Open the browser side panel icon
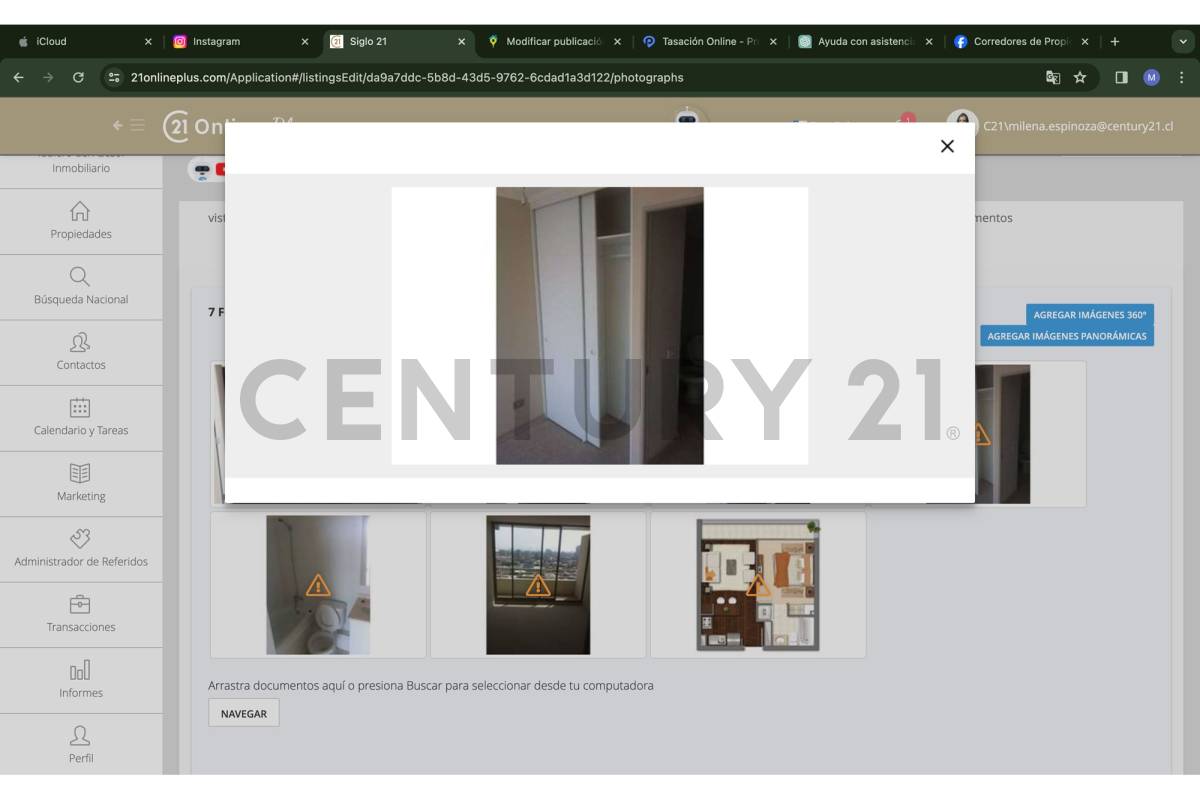 point(1121,77)
